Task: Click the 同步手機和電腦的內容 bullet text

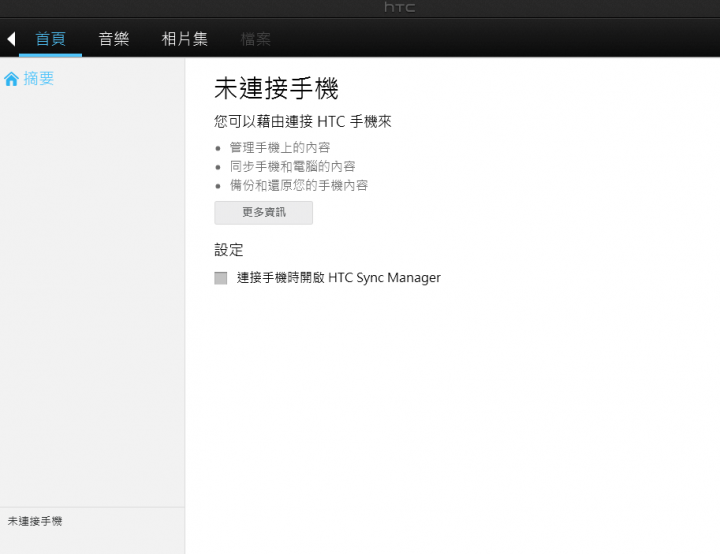Action: (x=292, y=166)
